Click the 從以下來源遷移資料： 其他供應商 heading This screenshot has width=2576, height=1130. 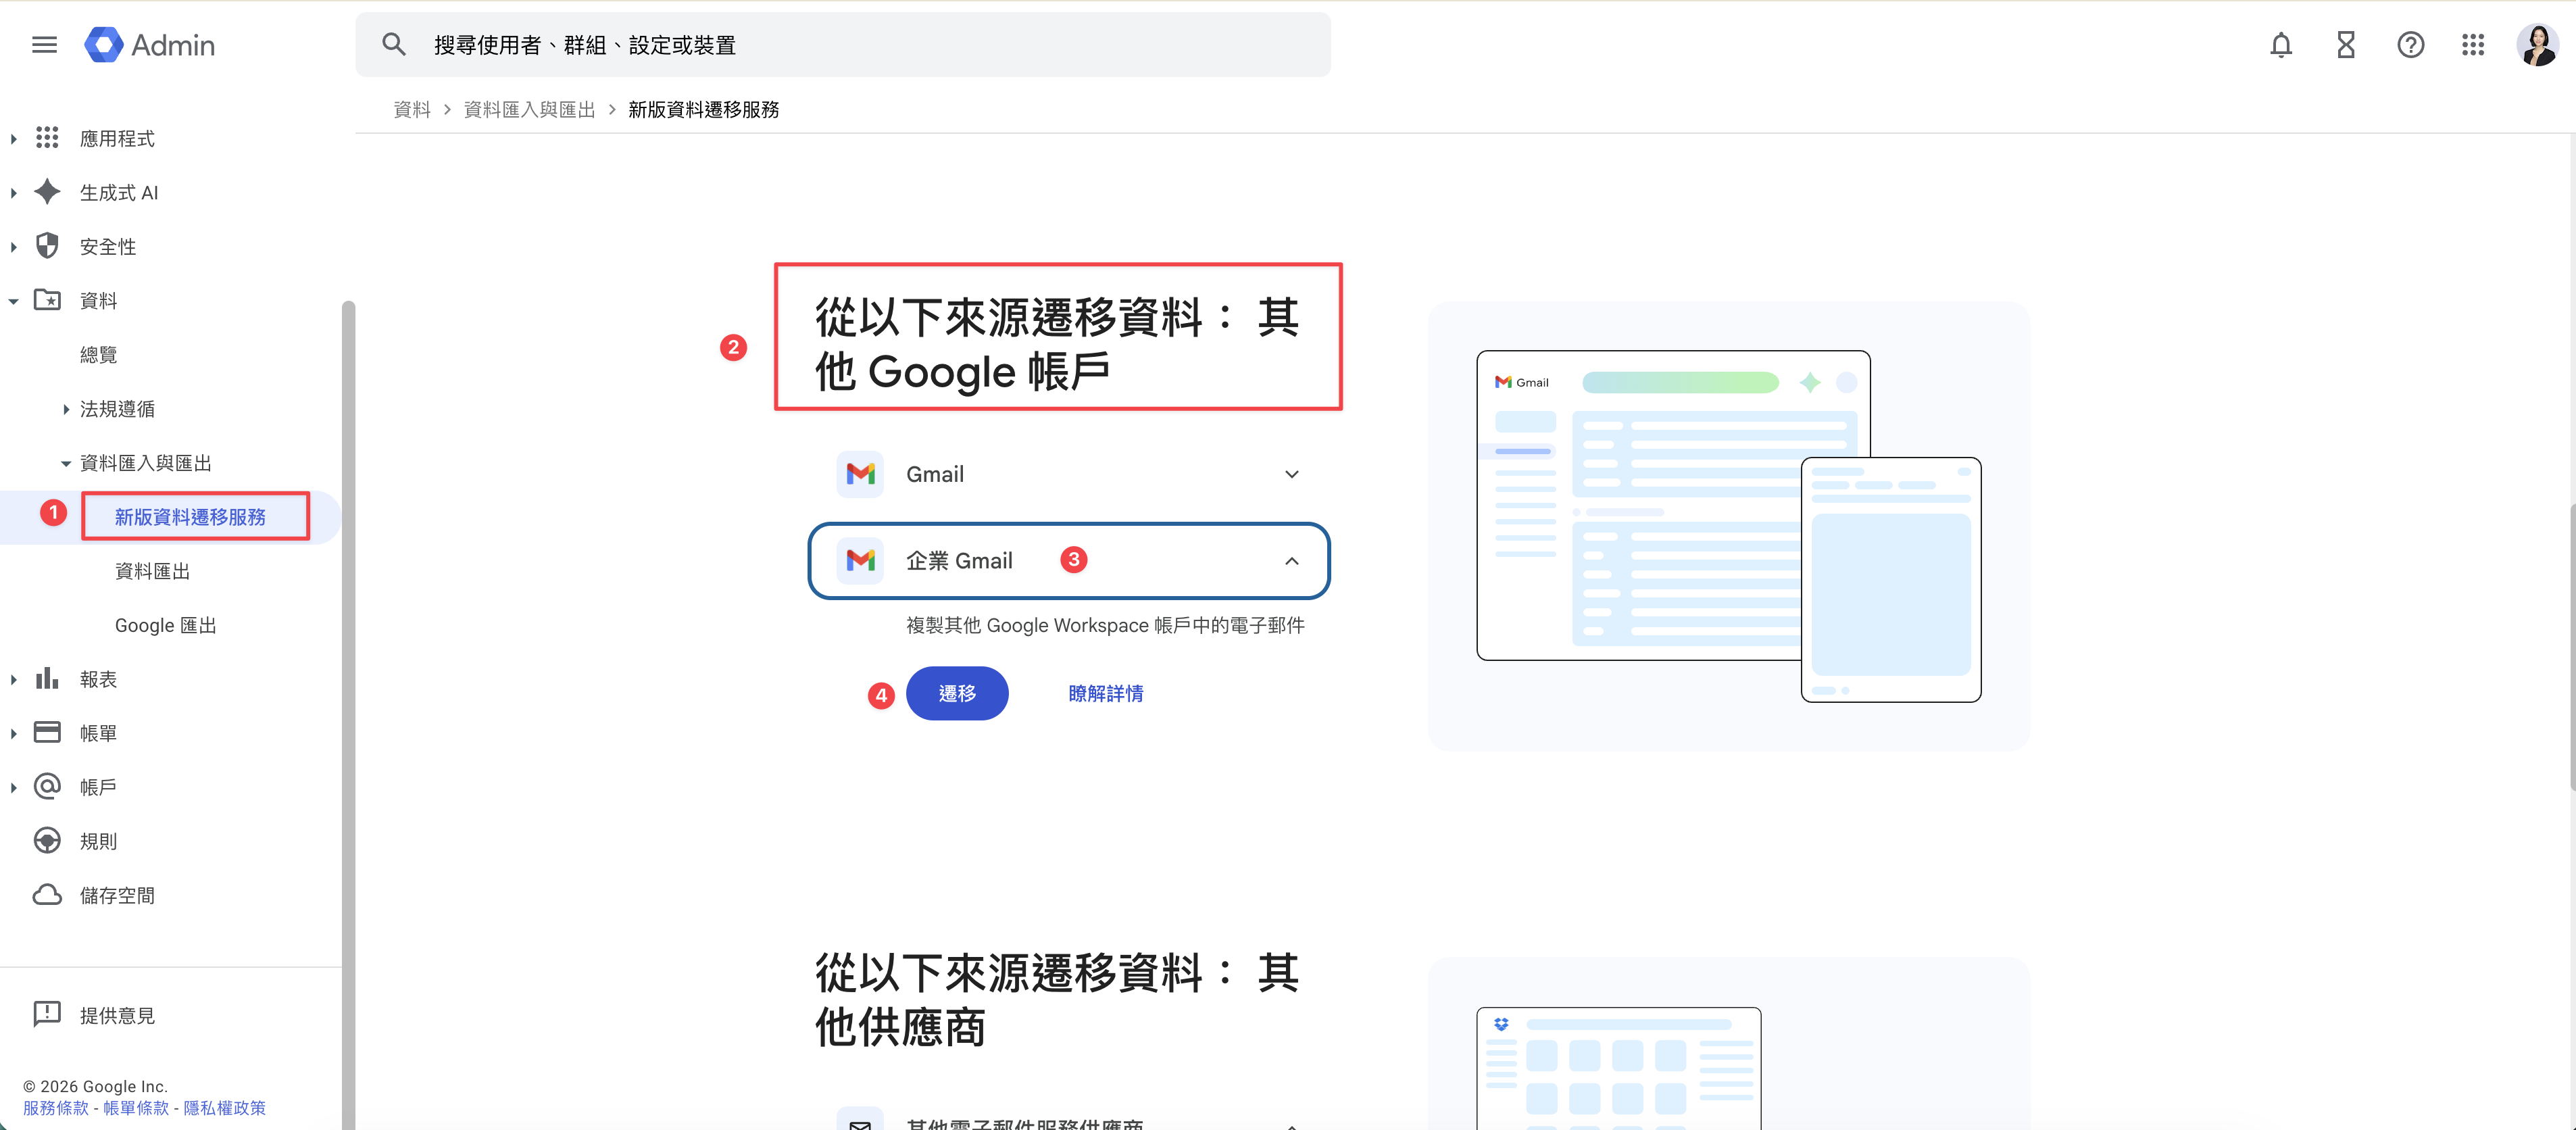click(x=1056, y=999)
